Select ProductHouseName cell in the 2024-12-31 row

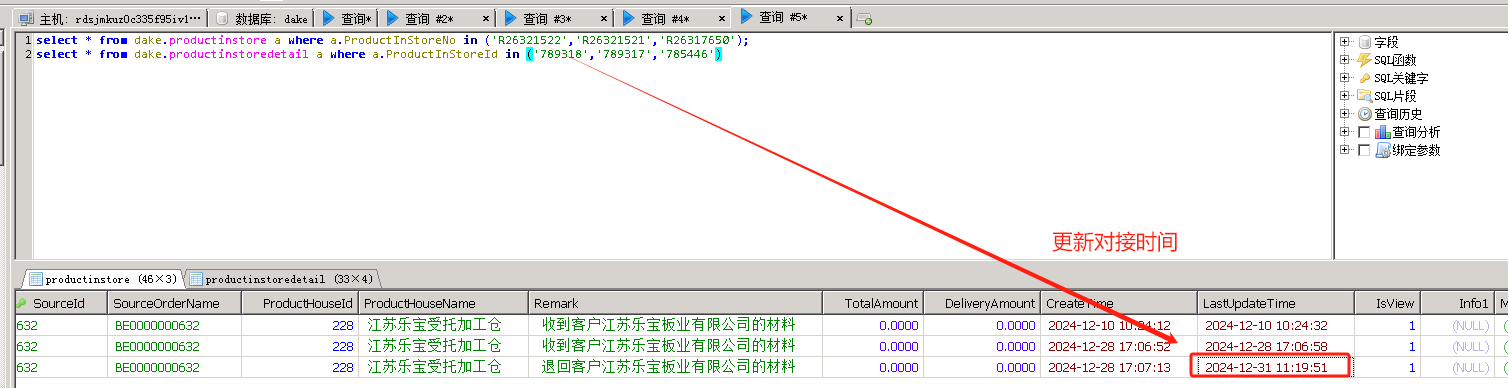443,367
